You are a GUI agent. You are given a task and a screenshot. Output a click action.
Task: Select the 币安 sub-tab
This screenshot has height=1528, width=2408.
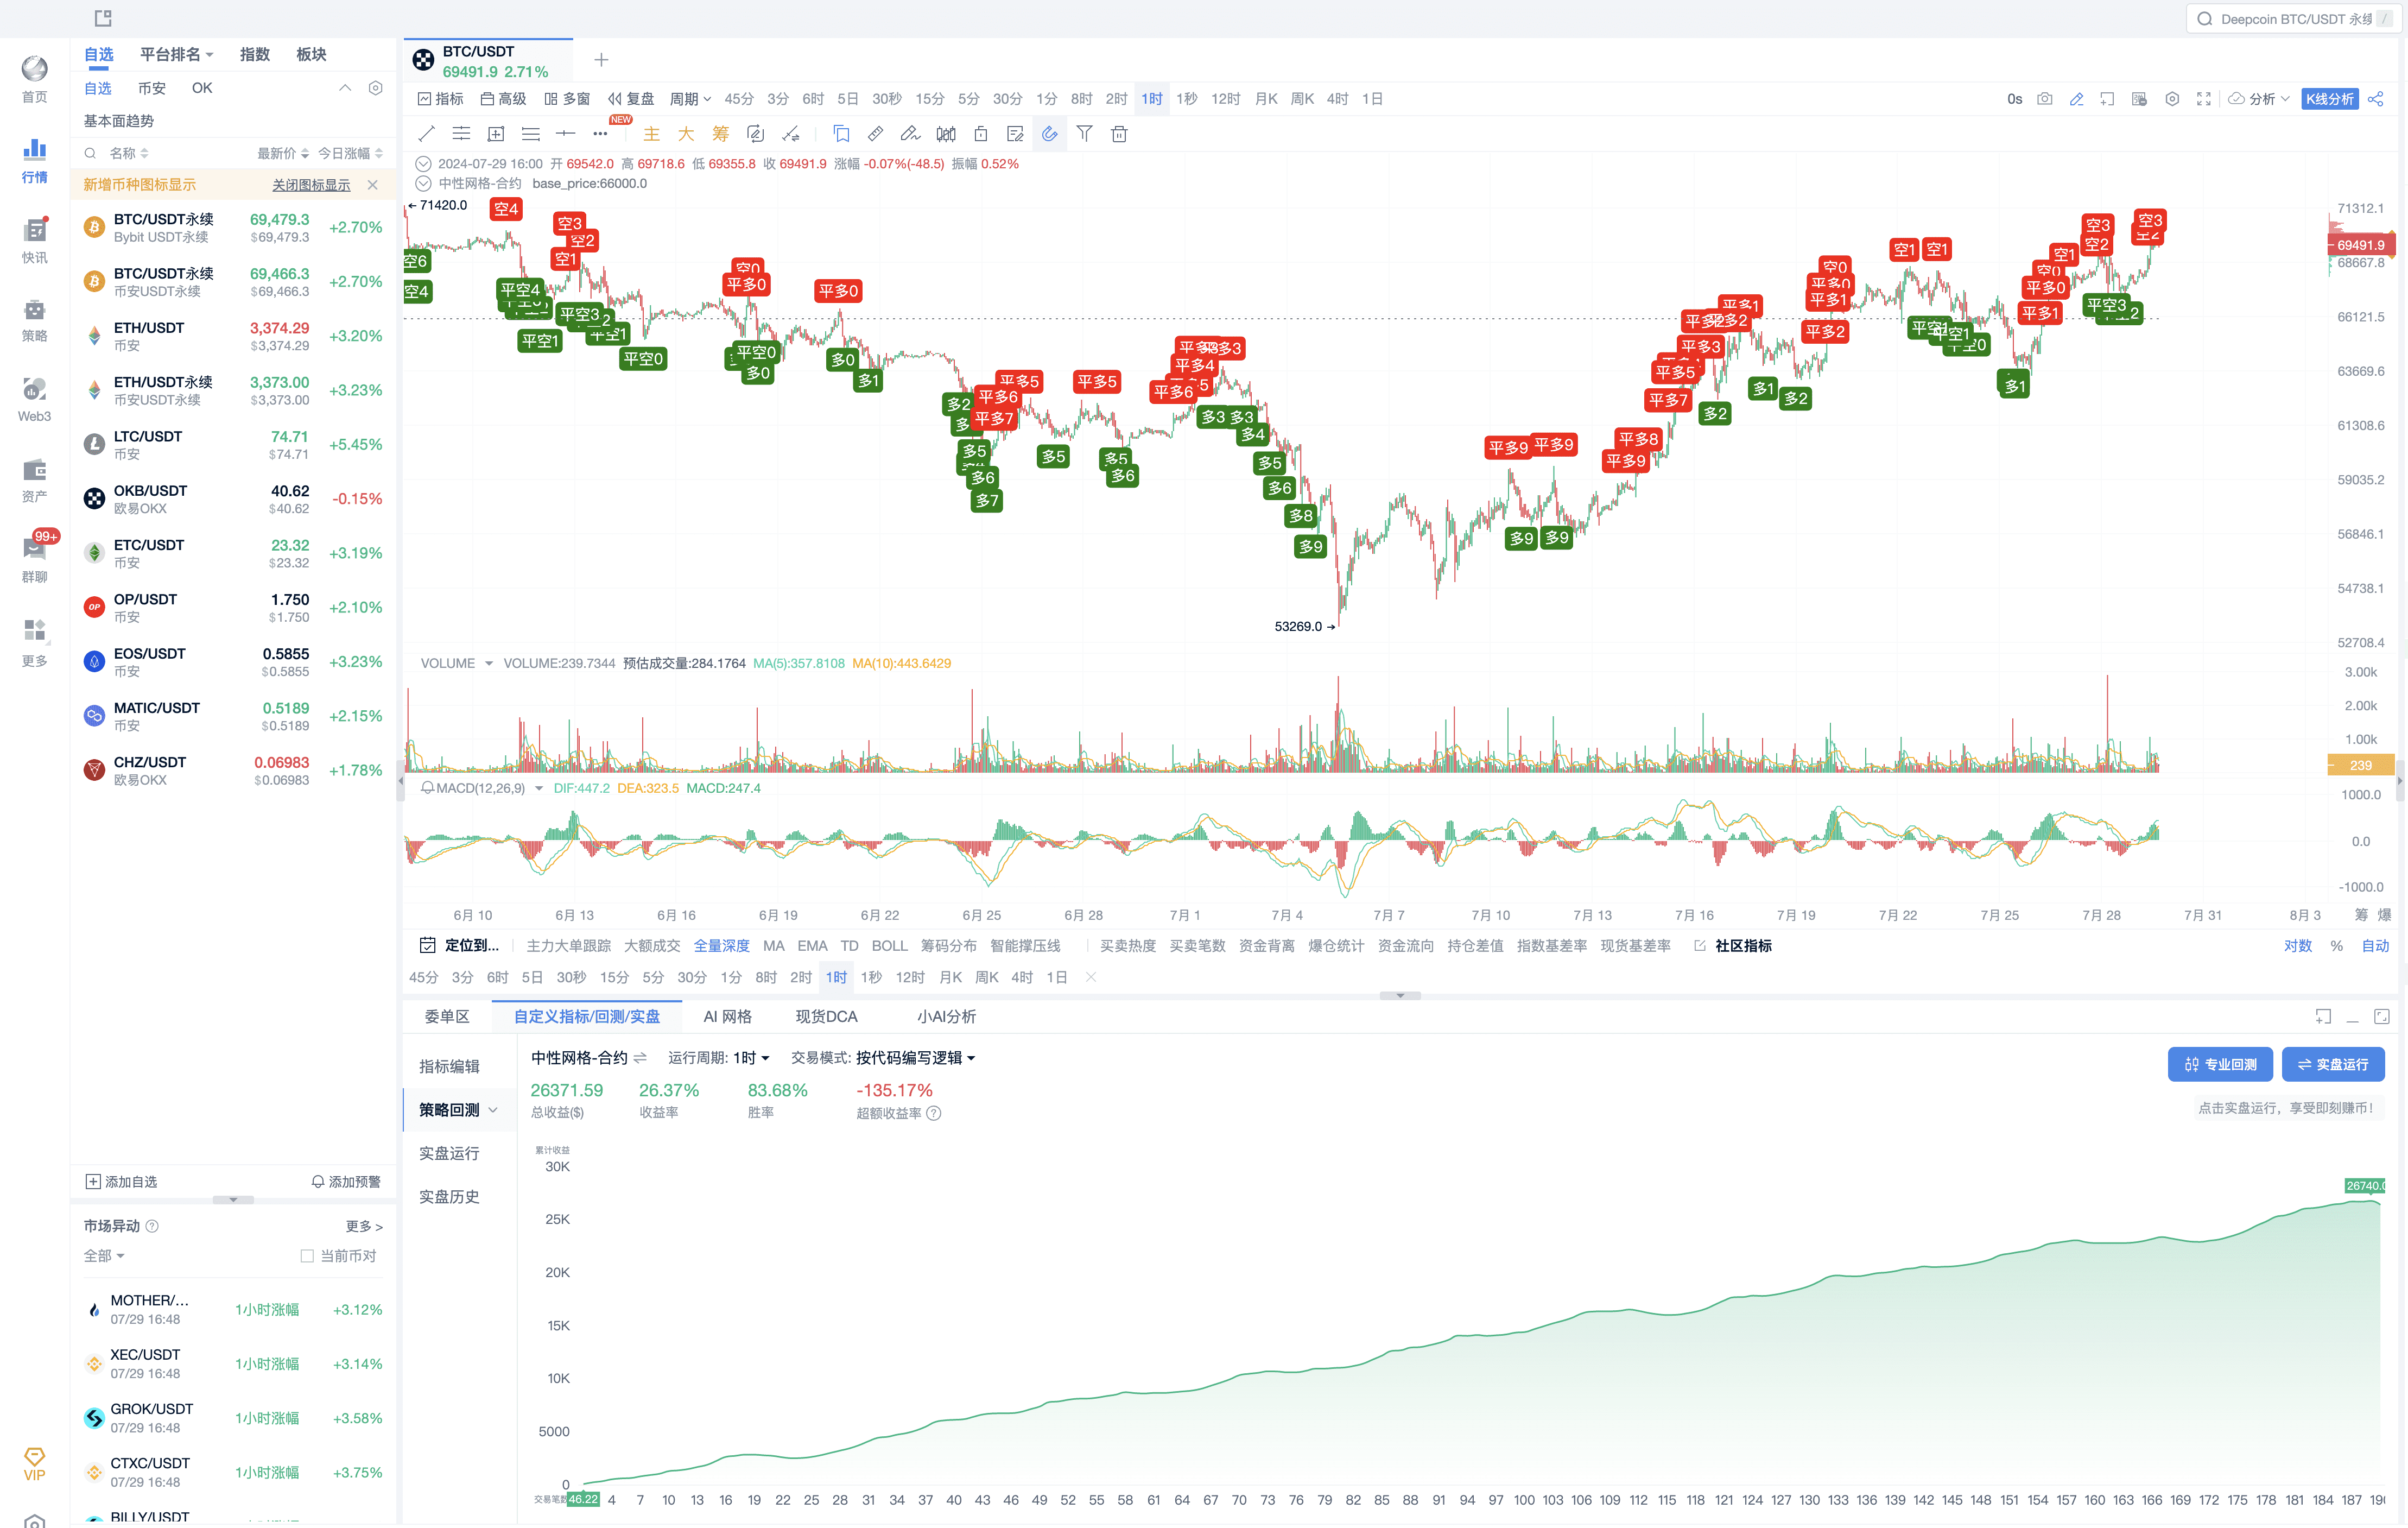tap(152, 88)
